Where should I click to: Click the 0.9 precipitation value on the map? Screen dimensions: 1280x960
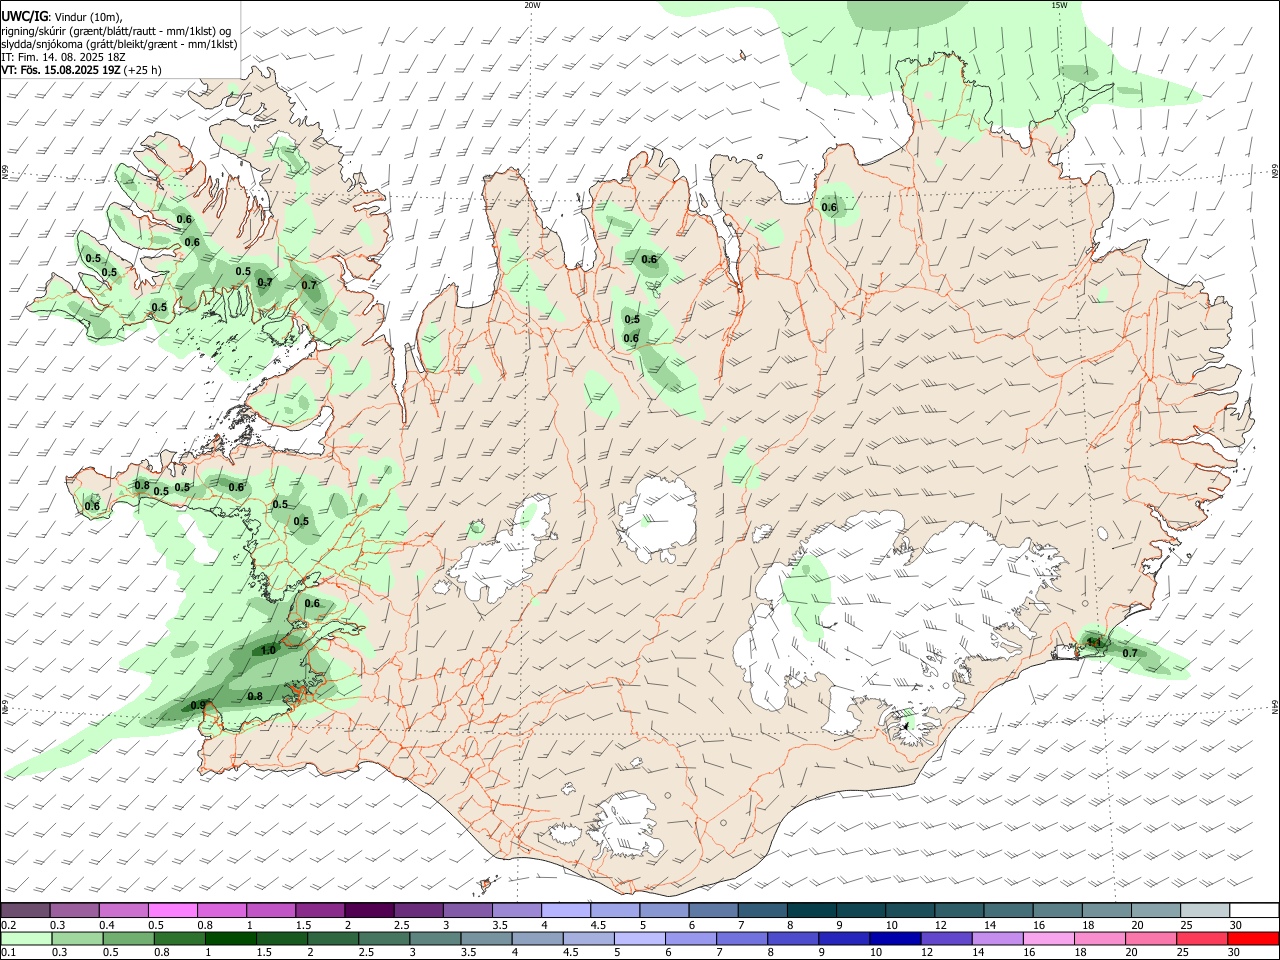pos(198,705)
